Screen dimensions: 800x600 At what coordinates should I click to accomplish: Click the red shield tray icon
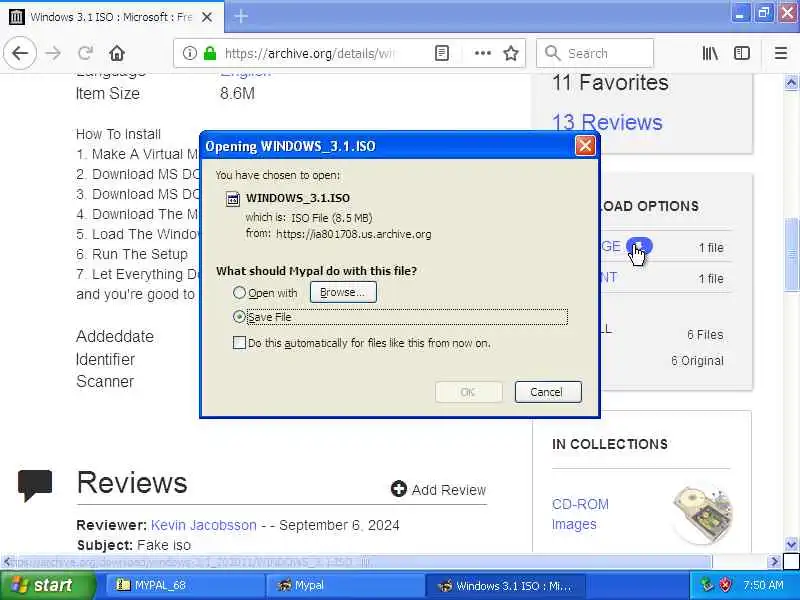(x=725, y=585)
